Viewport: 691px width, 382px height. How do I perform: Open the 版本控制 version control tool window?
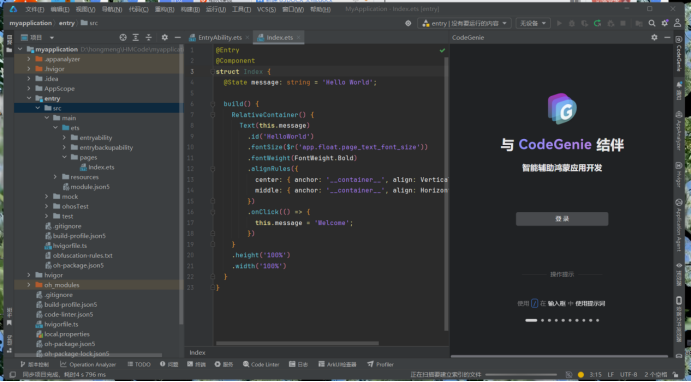coord(34,364)
